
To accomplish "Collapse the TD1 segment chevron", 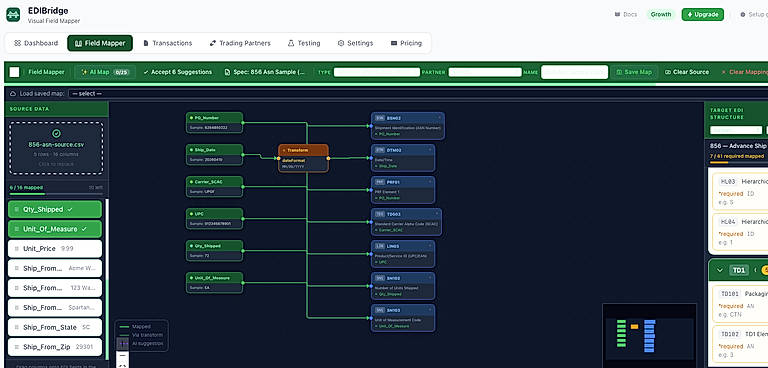I will (720, 270).
